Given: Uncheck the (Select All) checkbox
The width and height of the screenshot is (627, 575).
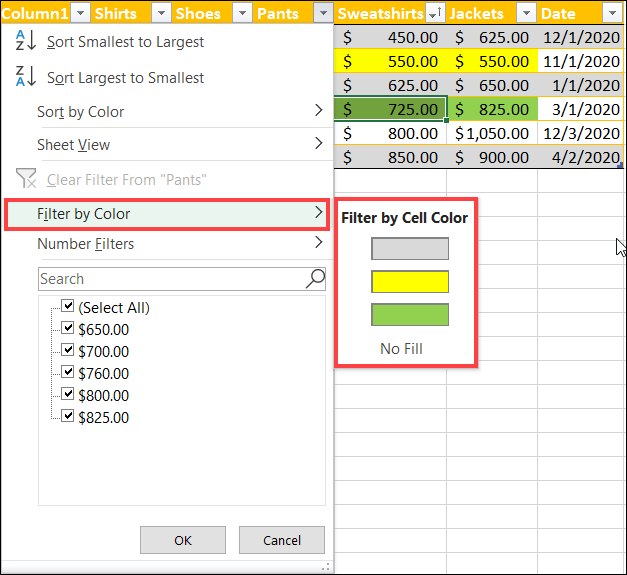Looking at the screenshot, I should (68, 306).
